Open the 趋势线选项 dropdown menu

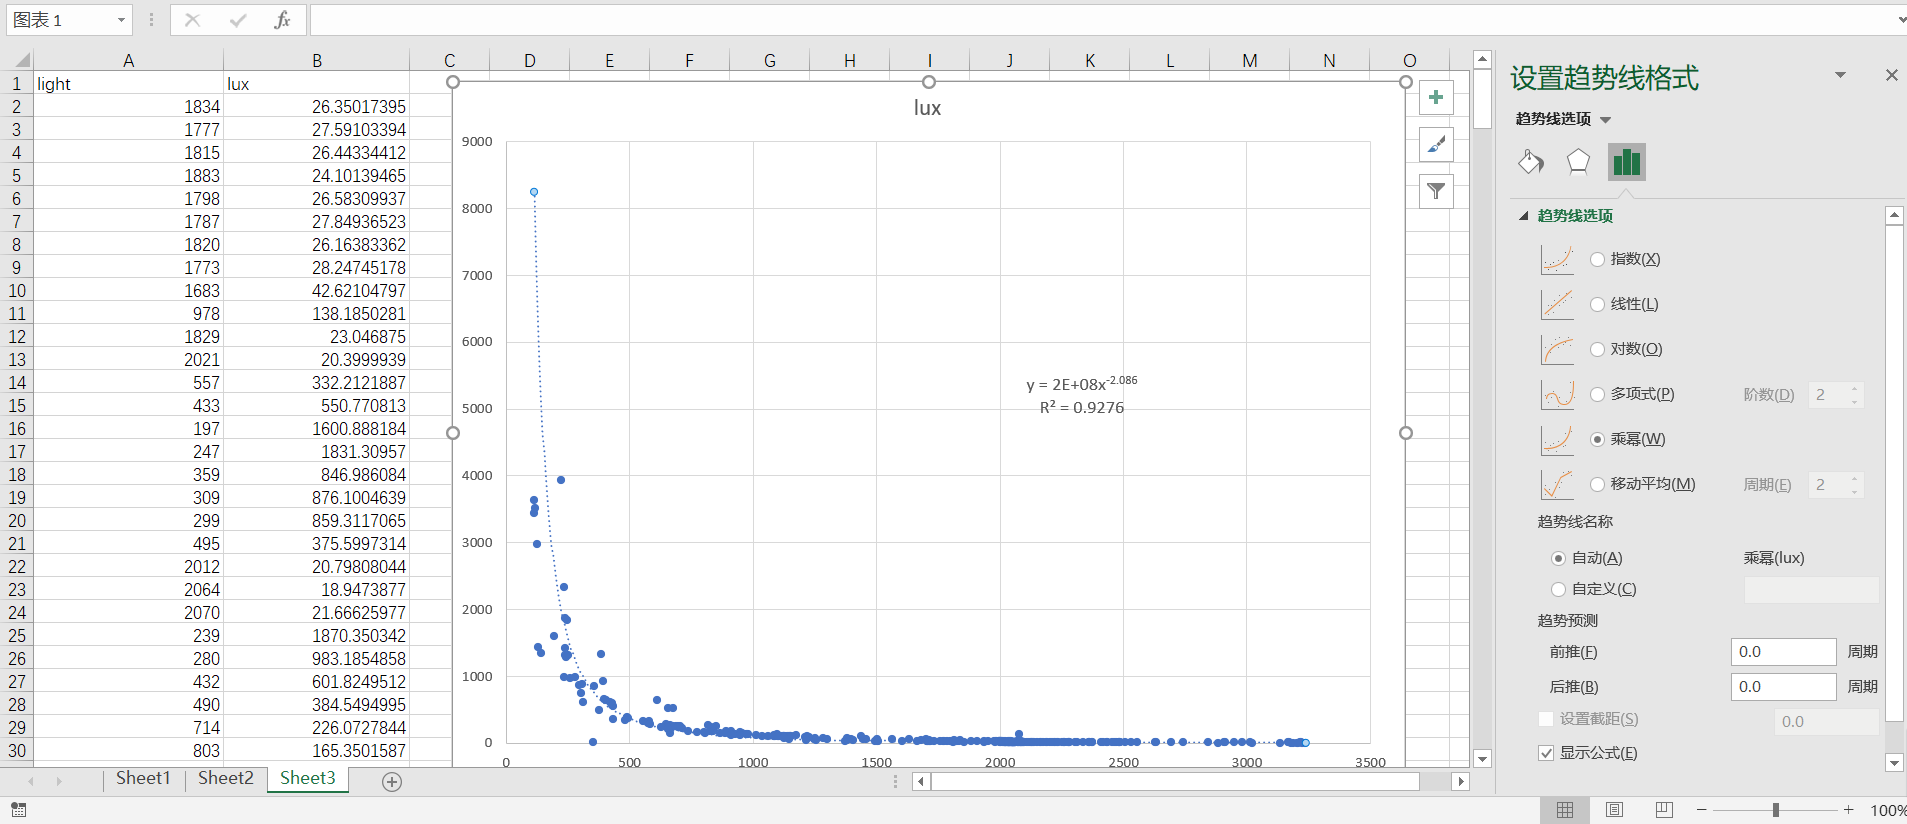(x=1605, y=119)
